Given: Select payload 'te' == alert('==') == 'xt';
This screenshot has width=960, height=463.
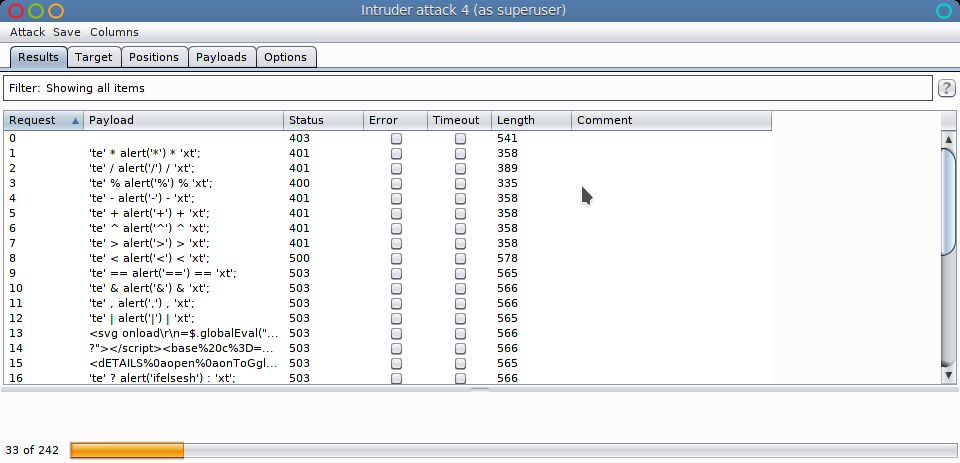Looking at the screenshot, I should (162, 273).
